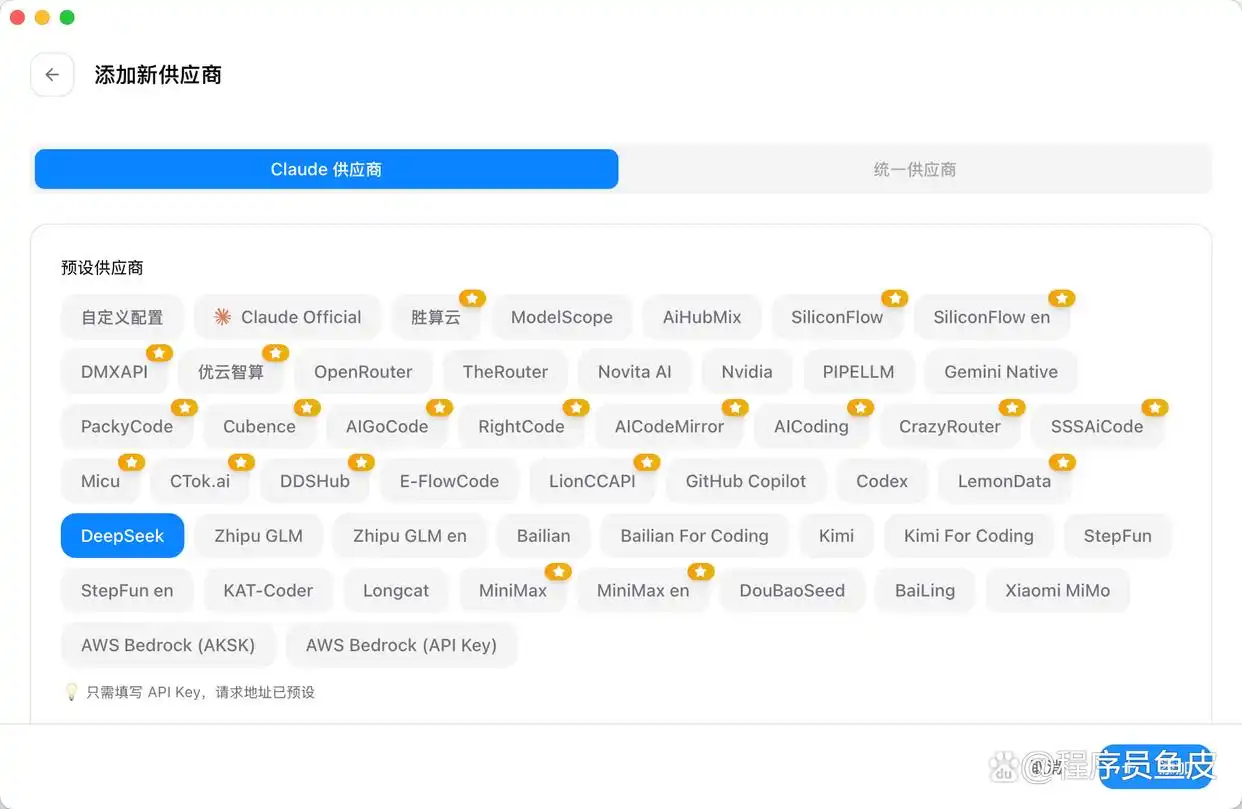
Task: Select the Zhipu GLM provider
Action: (258, 536)
